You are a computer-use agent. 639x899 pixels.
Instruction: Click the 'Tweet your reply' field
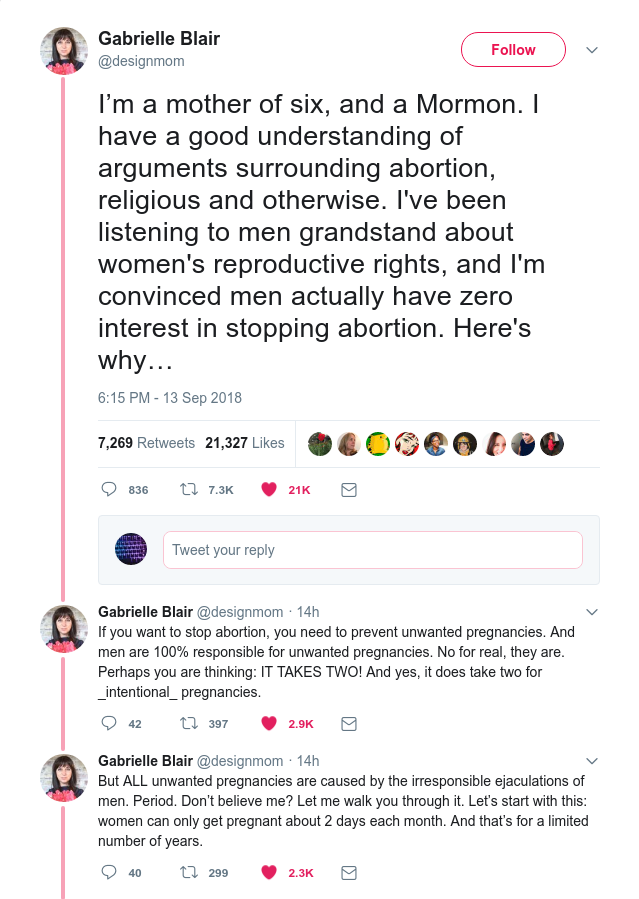[372, 550]
